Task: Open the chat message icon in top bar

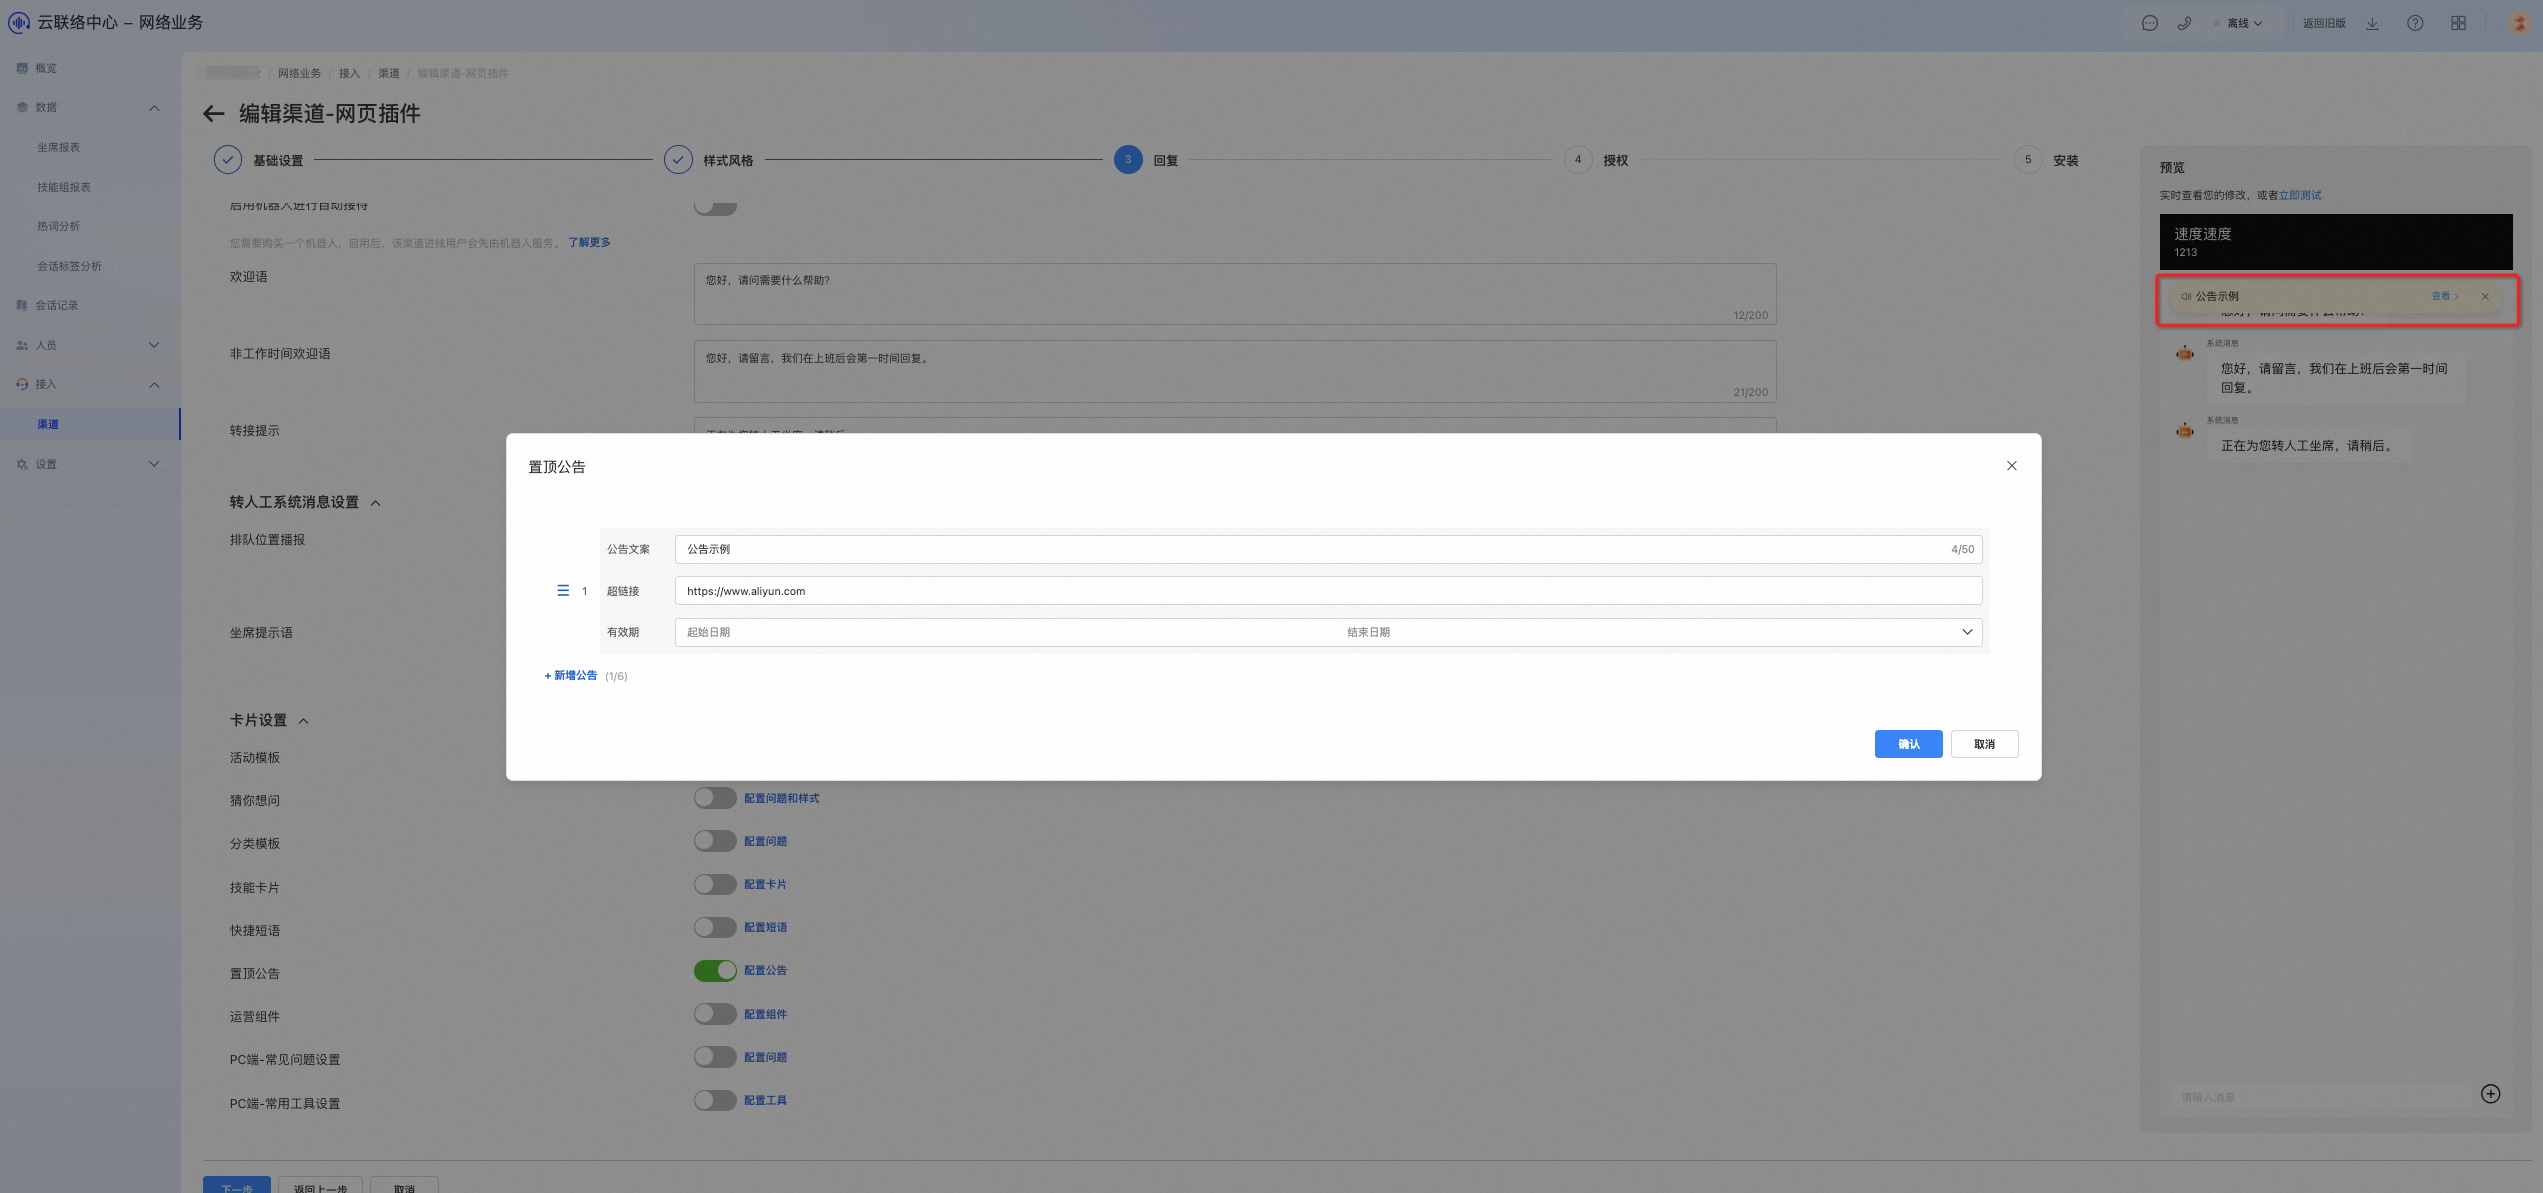Action: click(2150, 23)
